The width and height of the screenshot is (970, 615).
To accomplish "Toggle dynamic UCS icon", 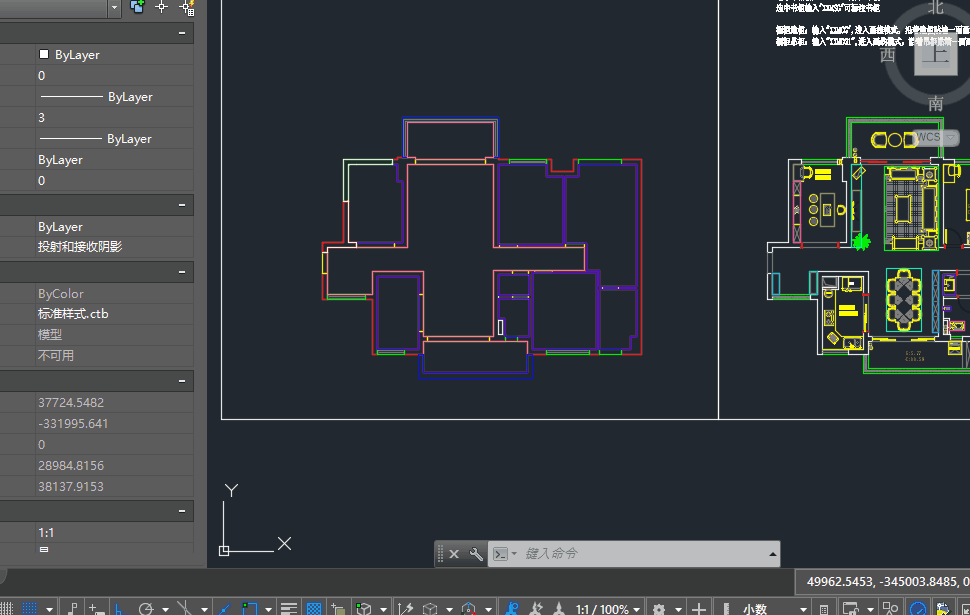I will [x=405, y=609].
